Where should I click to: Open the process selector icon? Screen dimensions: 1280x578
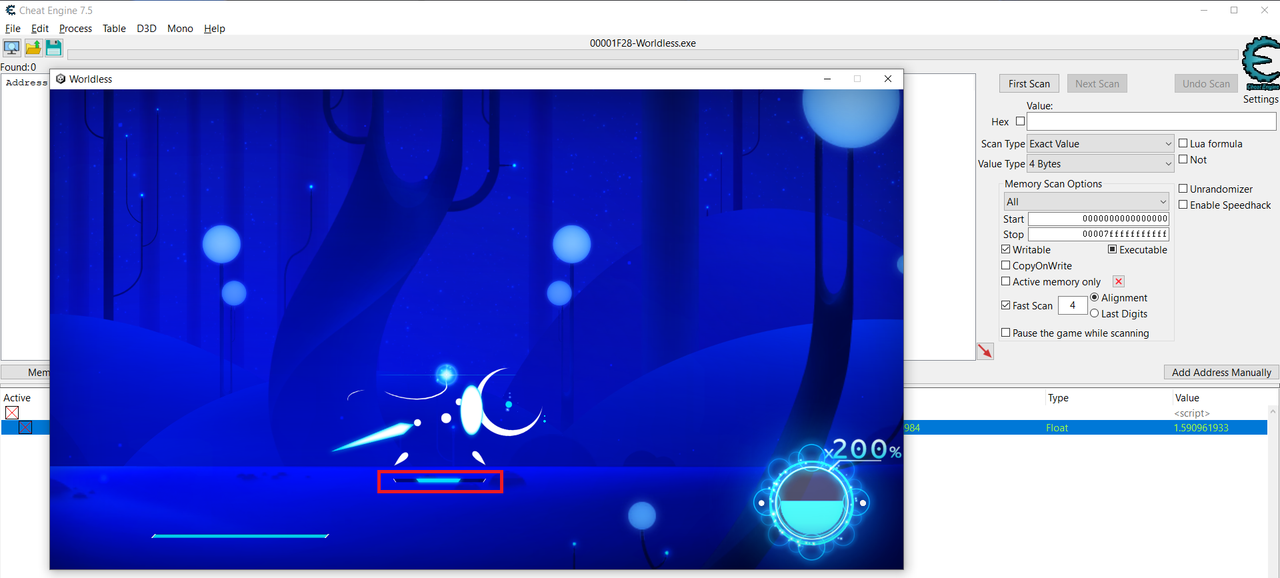(12, 47)
